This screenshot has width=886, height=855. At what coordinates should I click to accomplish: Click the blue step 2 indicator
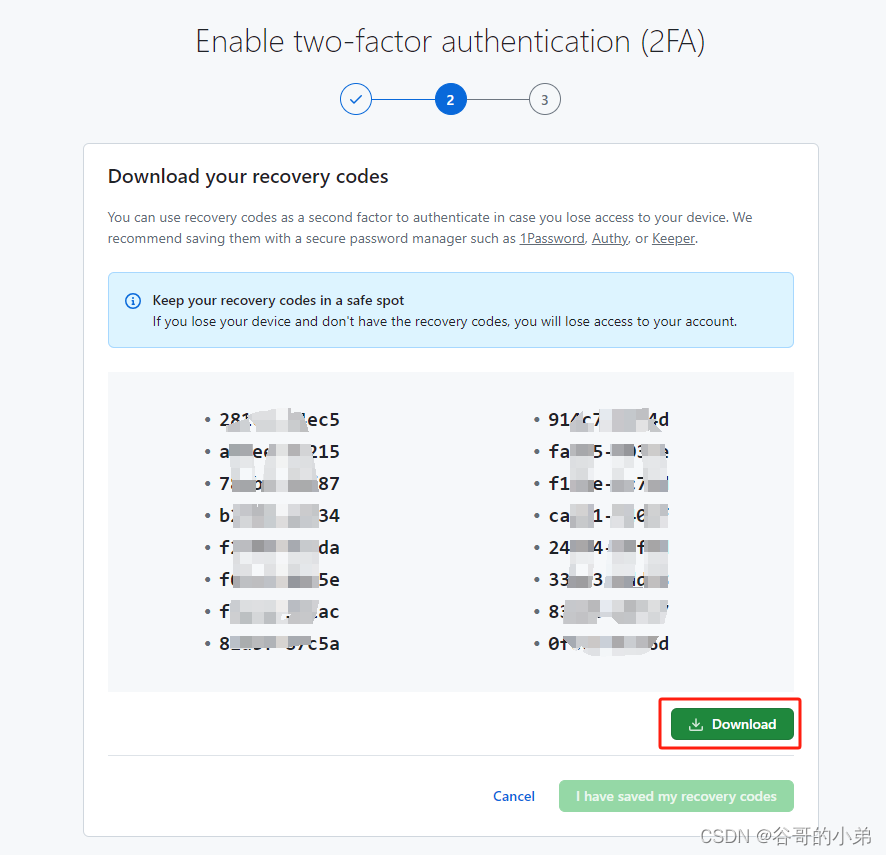[x=450, y=99]
